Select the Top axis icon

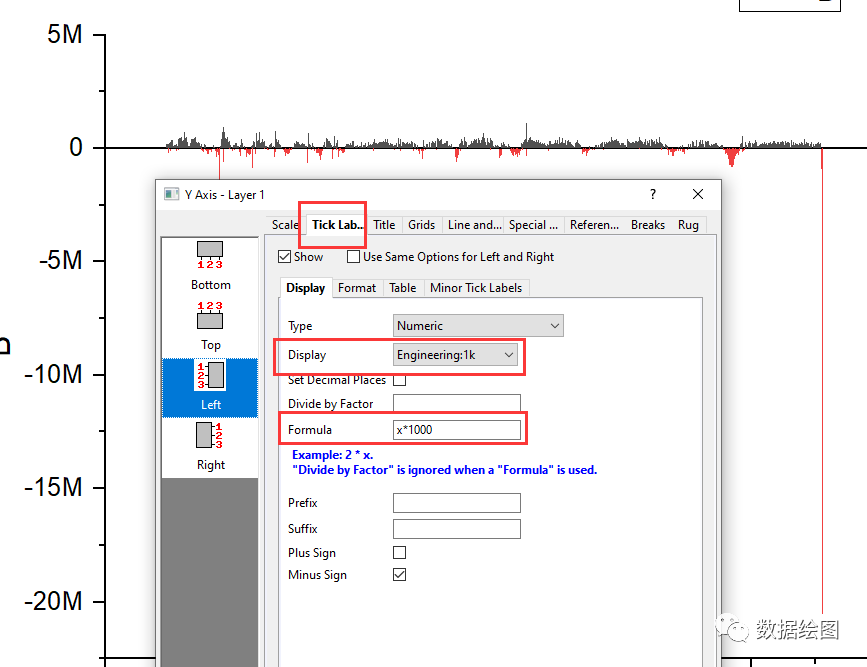[210, 315]
